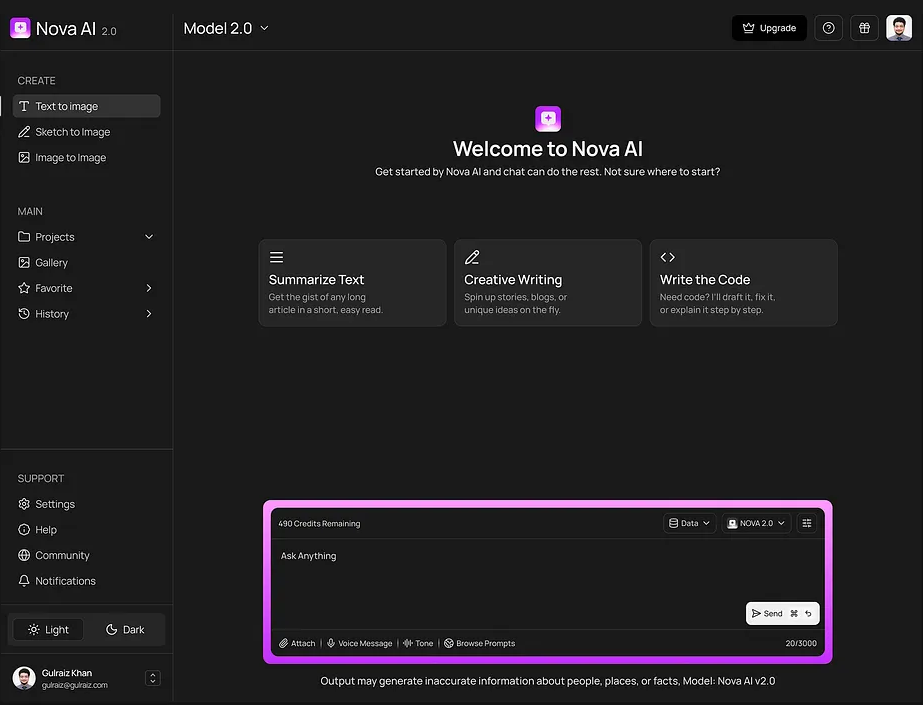Screen dimensions: 923x705
Task: Click the 2.0 version label beside Nova AI
Action: [x=109, y=31]
